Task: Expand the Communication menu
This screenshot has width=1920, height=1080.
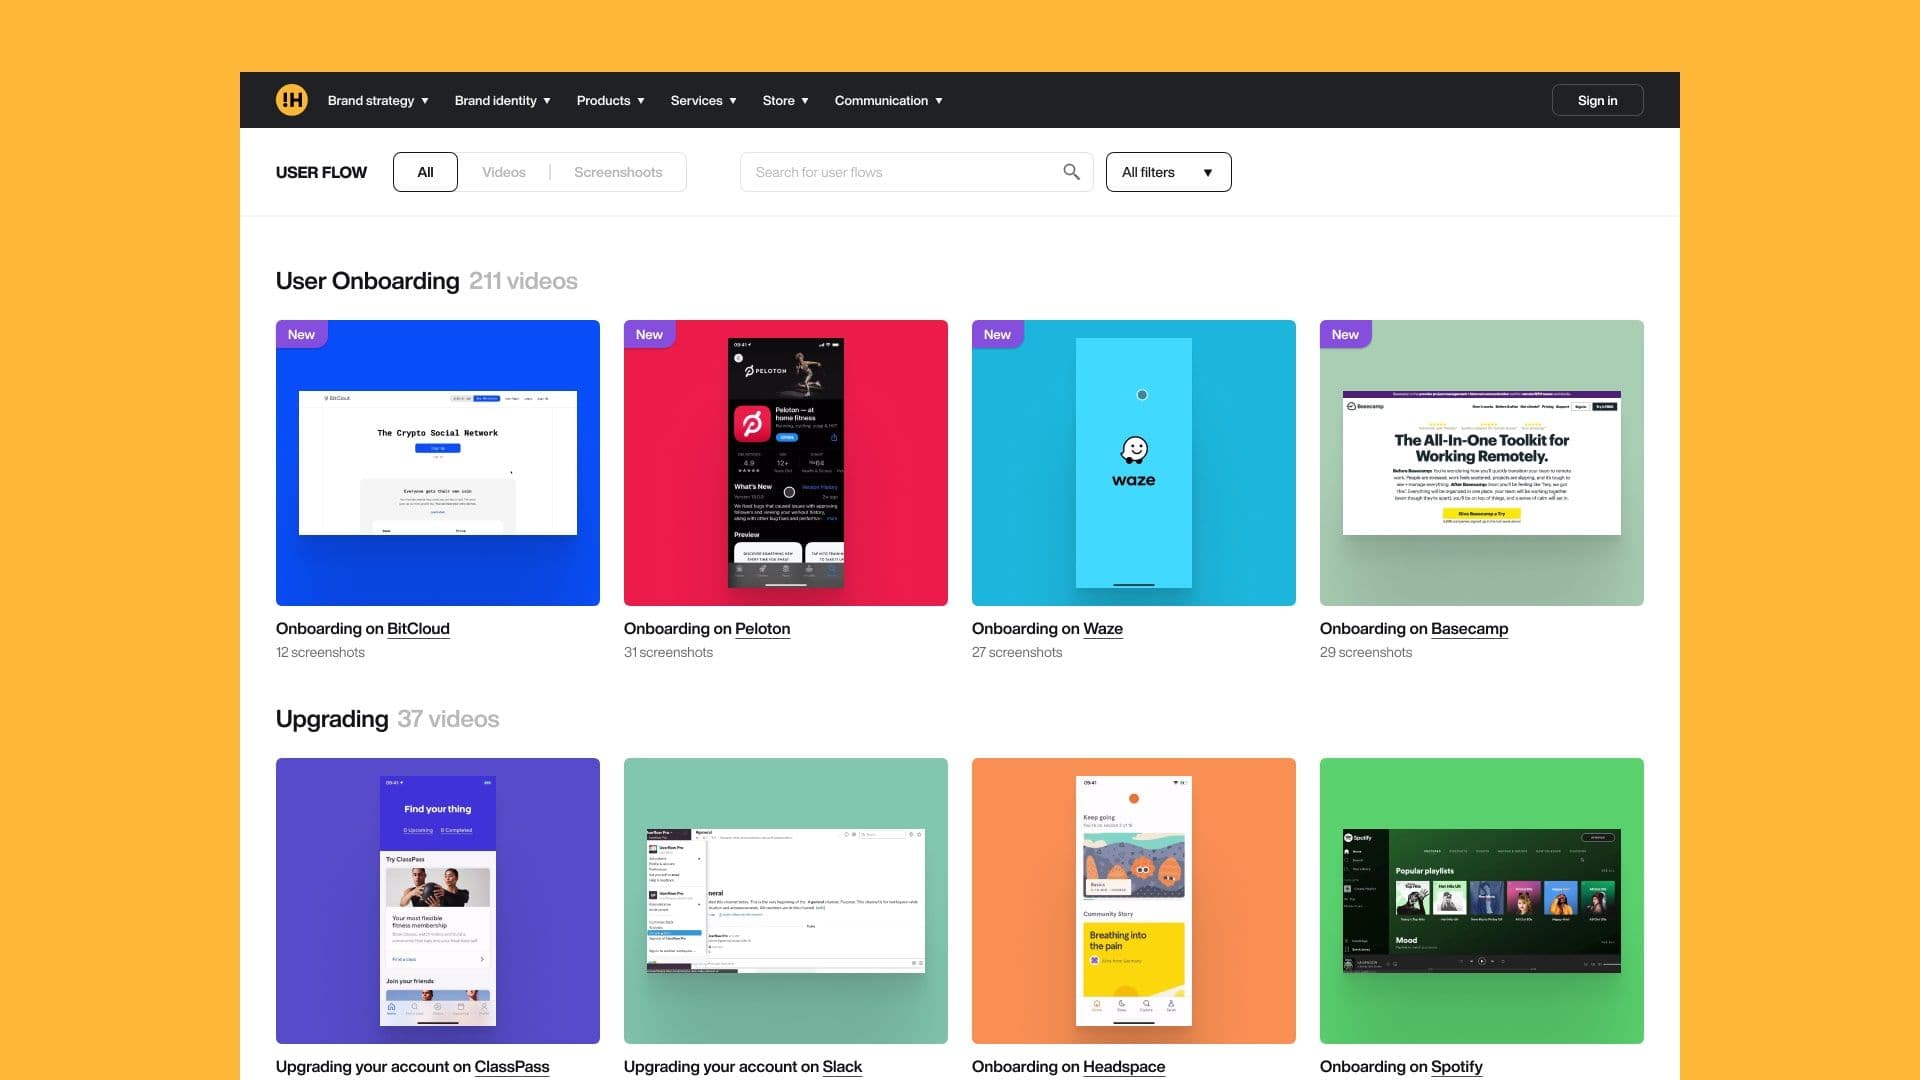Action: [889, 100]
